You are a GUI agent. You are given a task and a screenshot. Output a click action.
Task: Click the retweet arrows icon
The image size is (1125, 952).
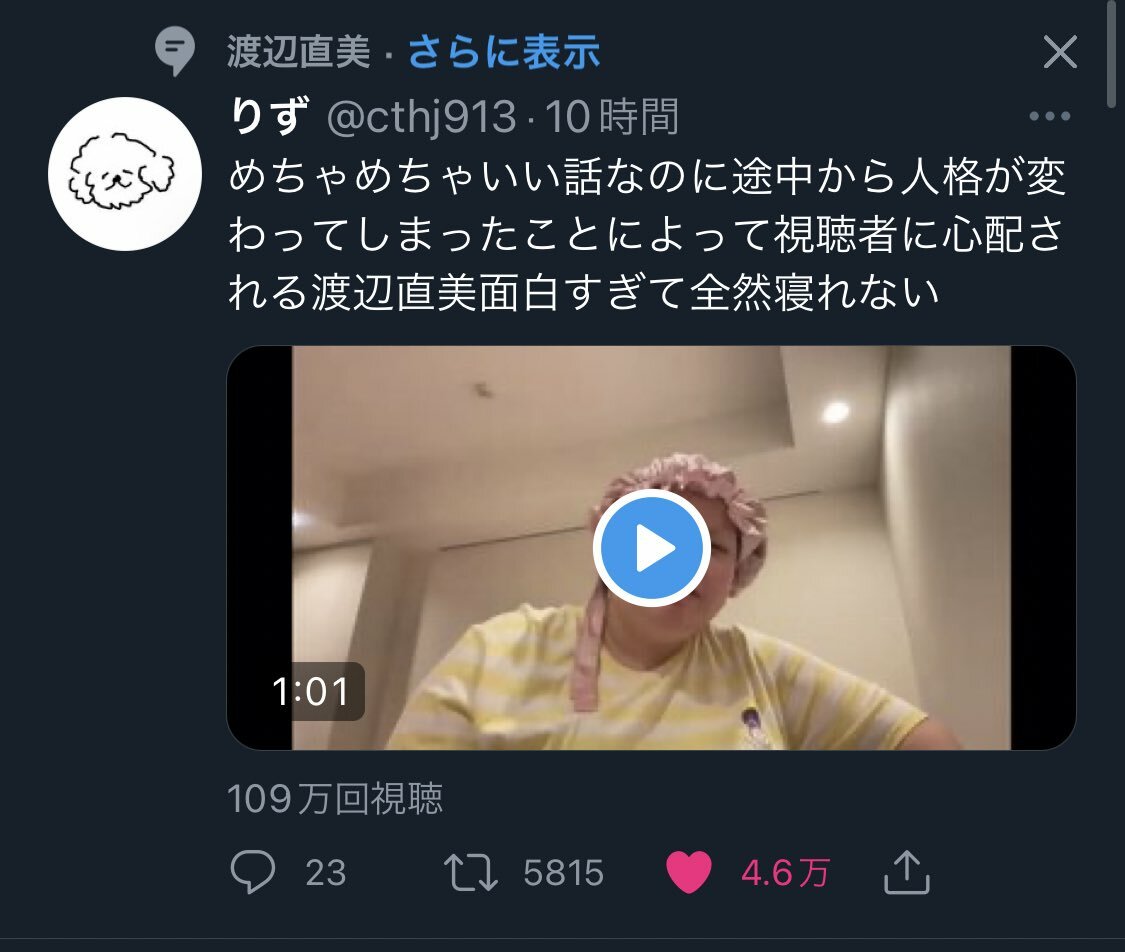[471, 872]
